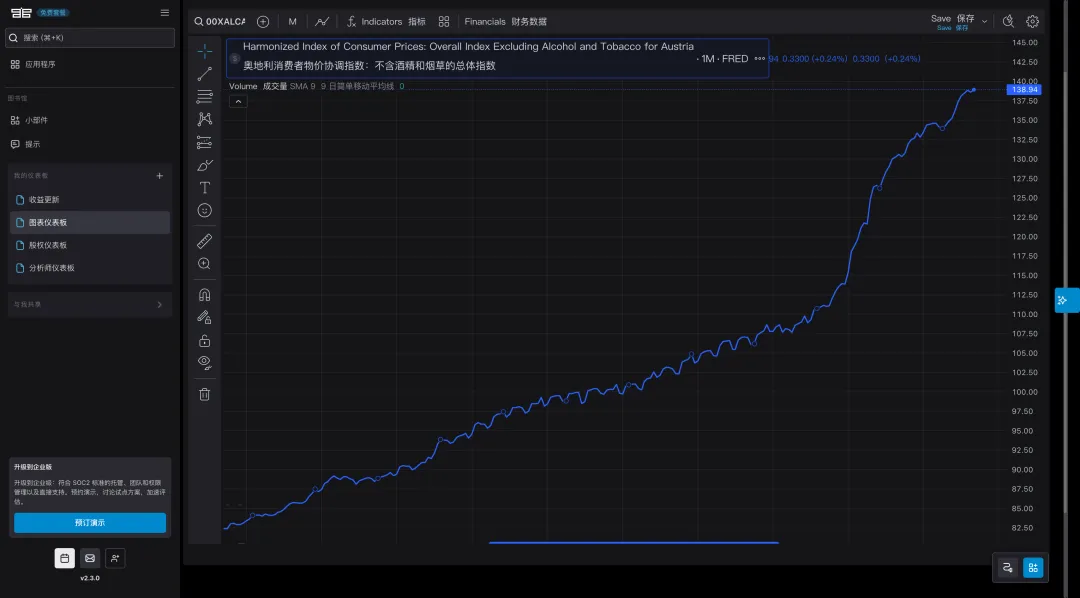This screenshot has width=1080, height=598.
Task: Open the 图表仪表板 dashboard item
Action: click(90, 223)
